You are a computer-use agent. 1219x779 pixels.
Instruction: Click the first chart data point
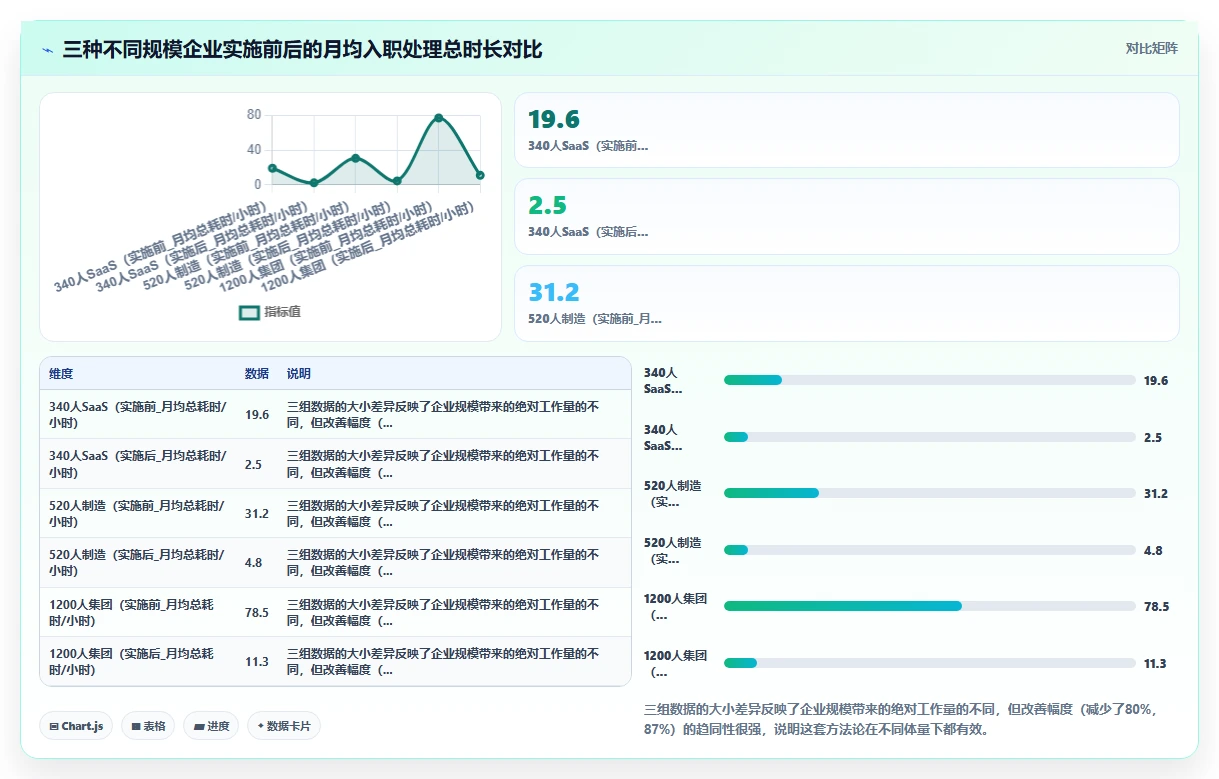pyautogui.click(x=272, y=168)
